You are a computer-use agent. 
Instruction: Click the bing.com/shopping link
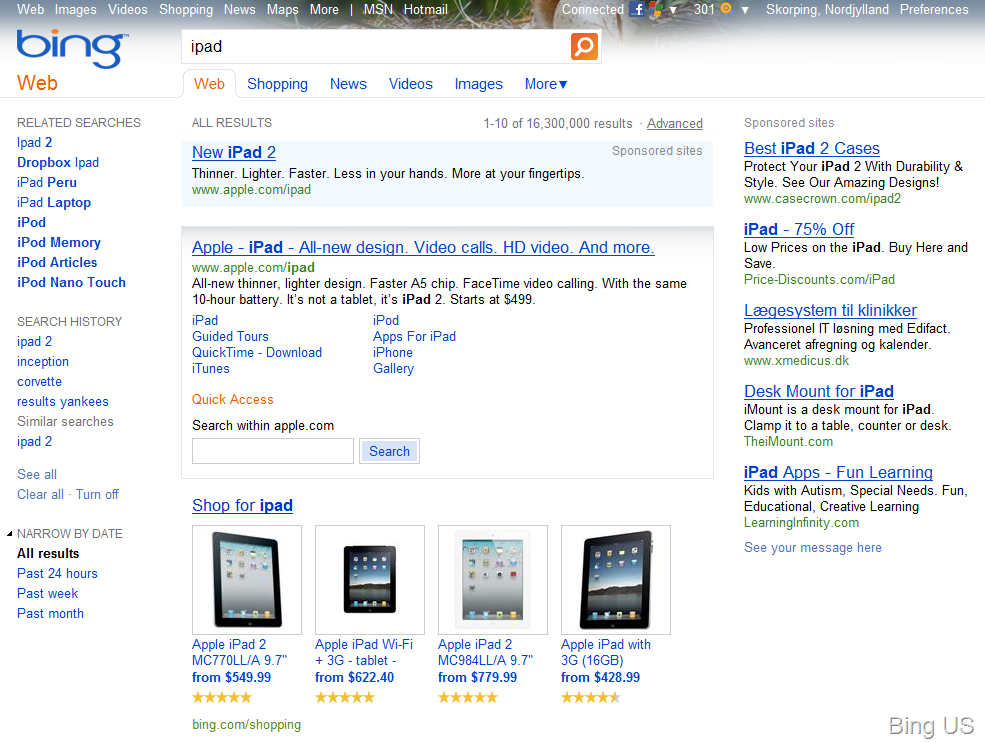point(246,724)
